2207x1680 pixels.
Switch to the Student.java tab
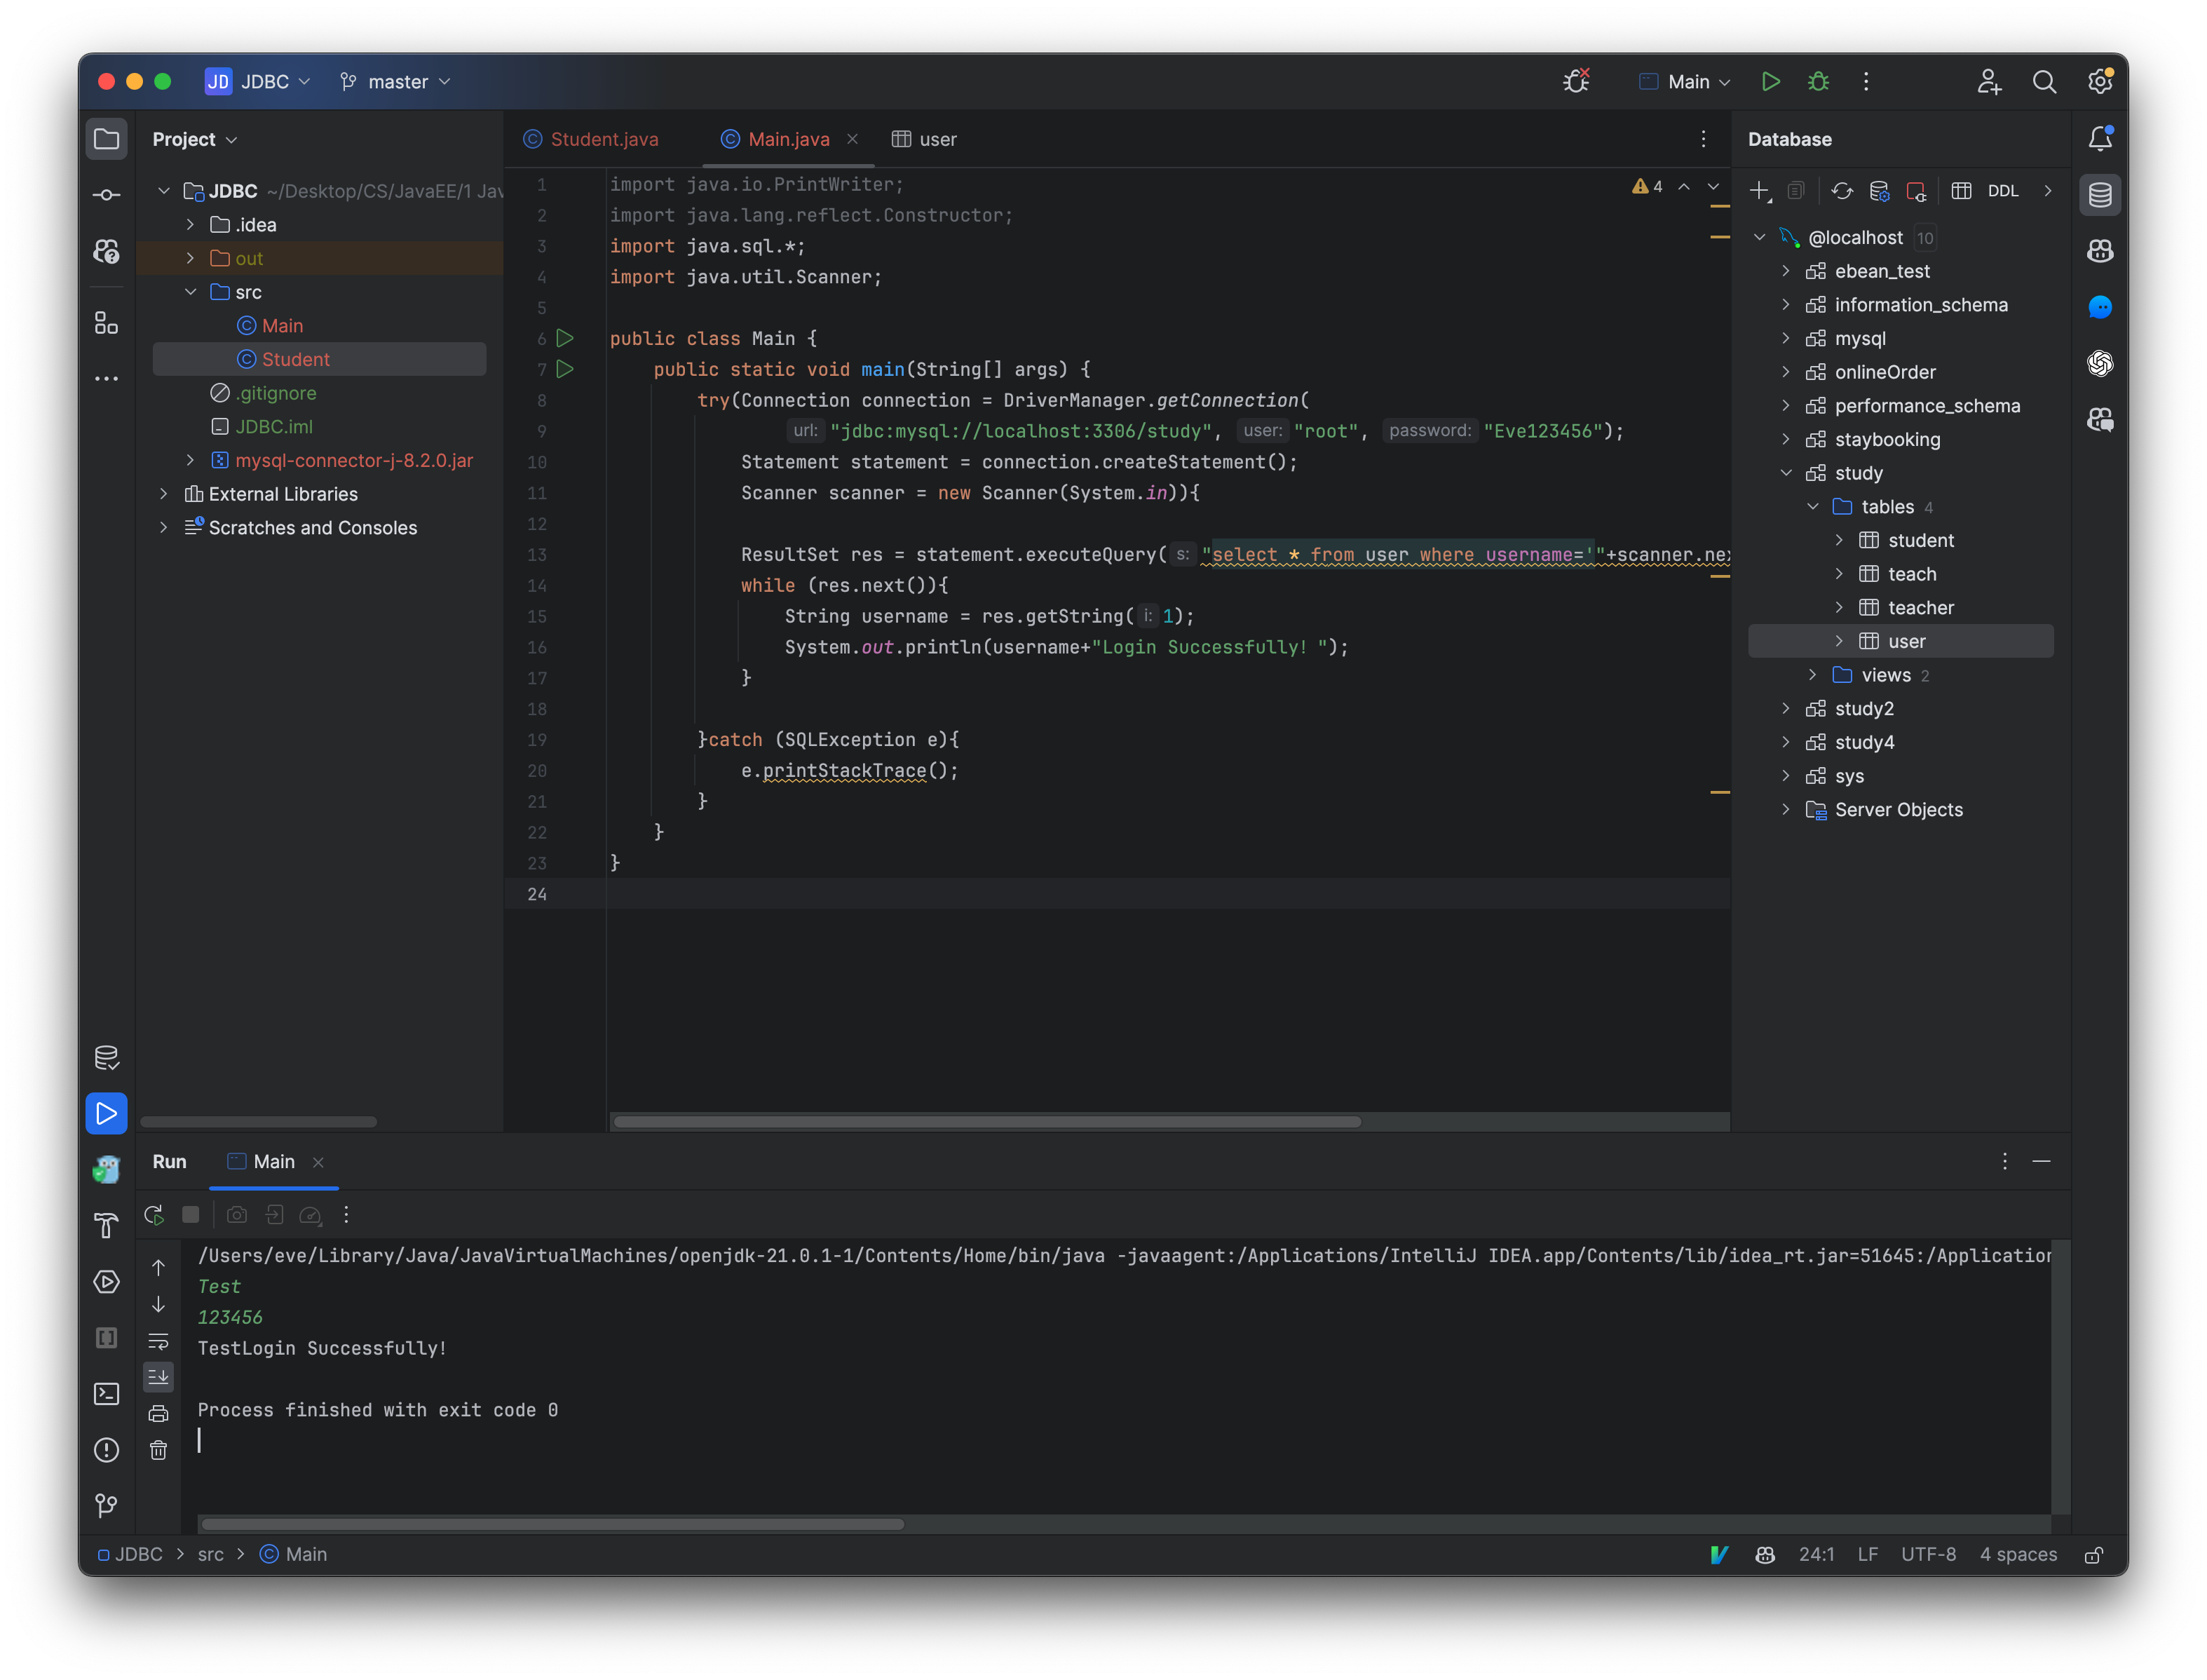point(592,139)
